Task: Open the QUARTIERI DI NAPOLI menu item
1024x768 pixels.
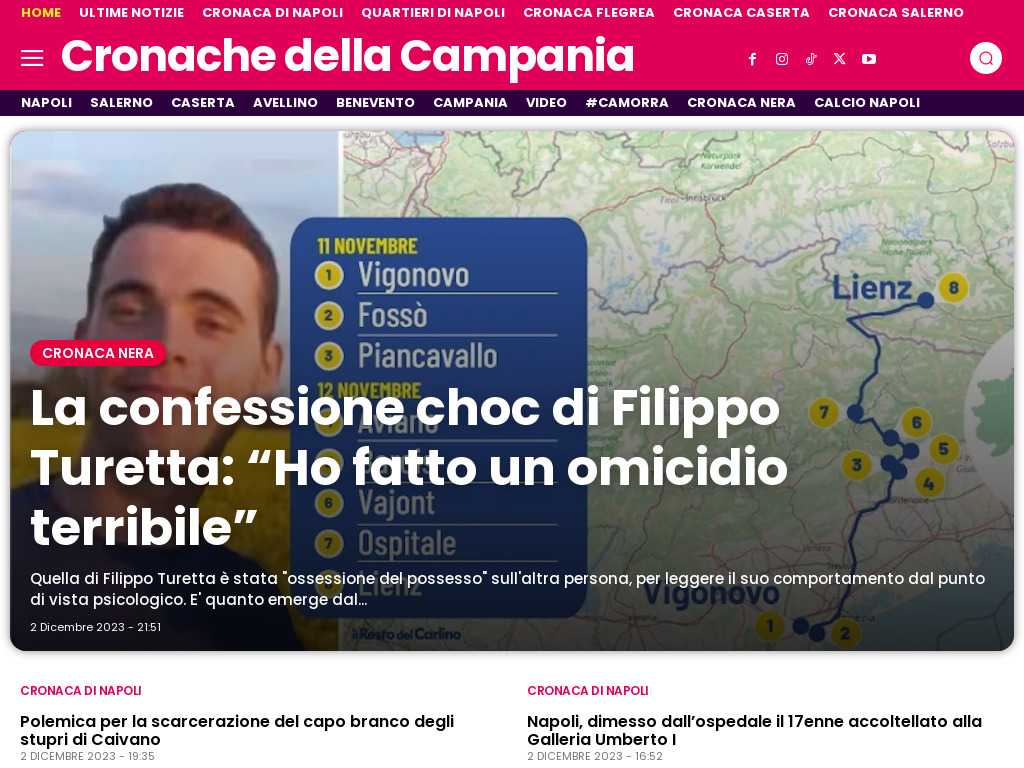Action: tap(433, 12)
